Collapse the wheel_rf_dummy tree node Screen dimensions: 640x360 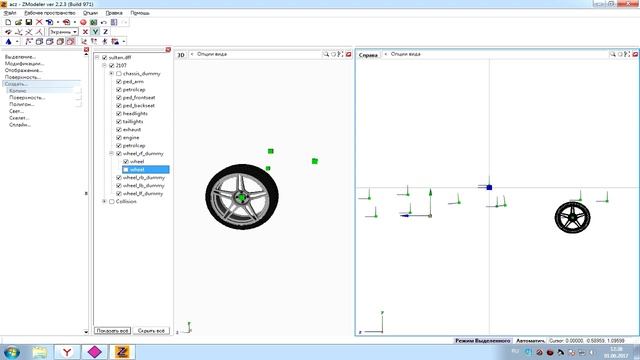tap(111, 153)
